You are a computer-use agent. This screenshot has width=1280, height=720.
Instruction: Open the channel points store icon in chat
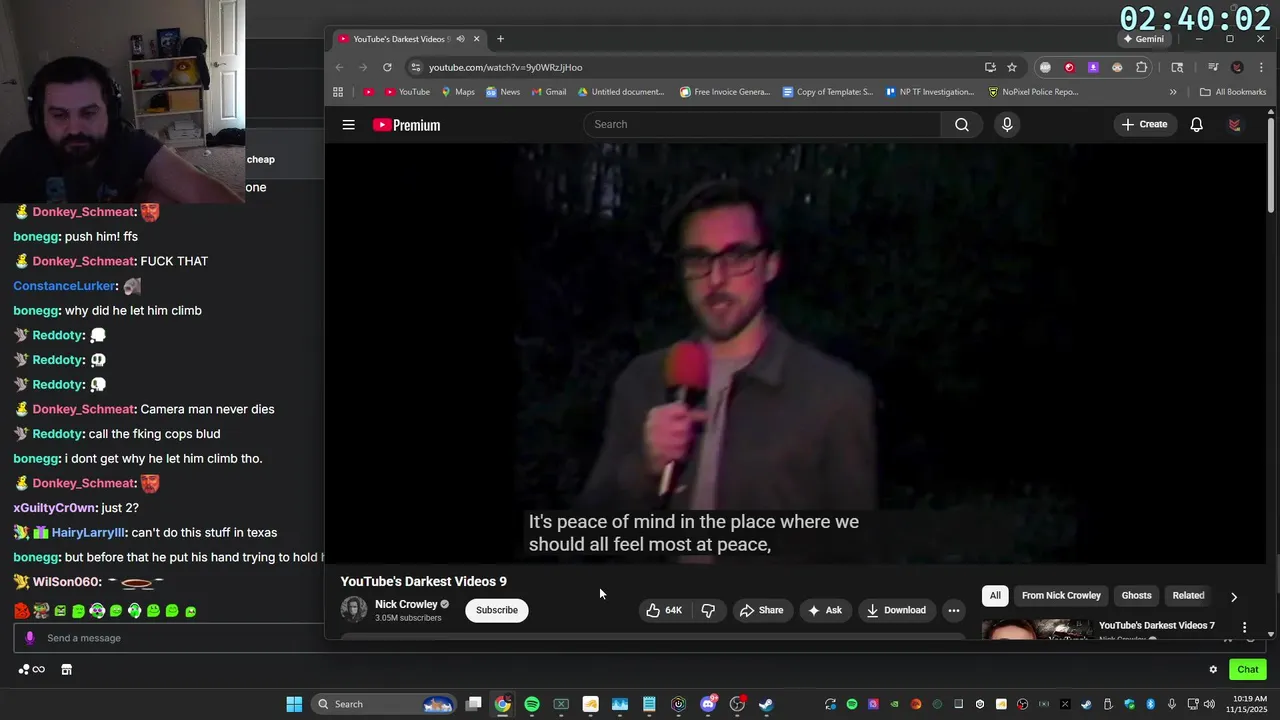click(x=66, y=670)
